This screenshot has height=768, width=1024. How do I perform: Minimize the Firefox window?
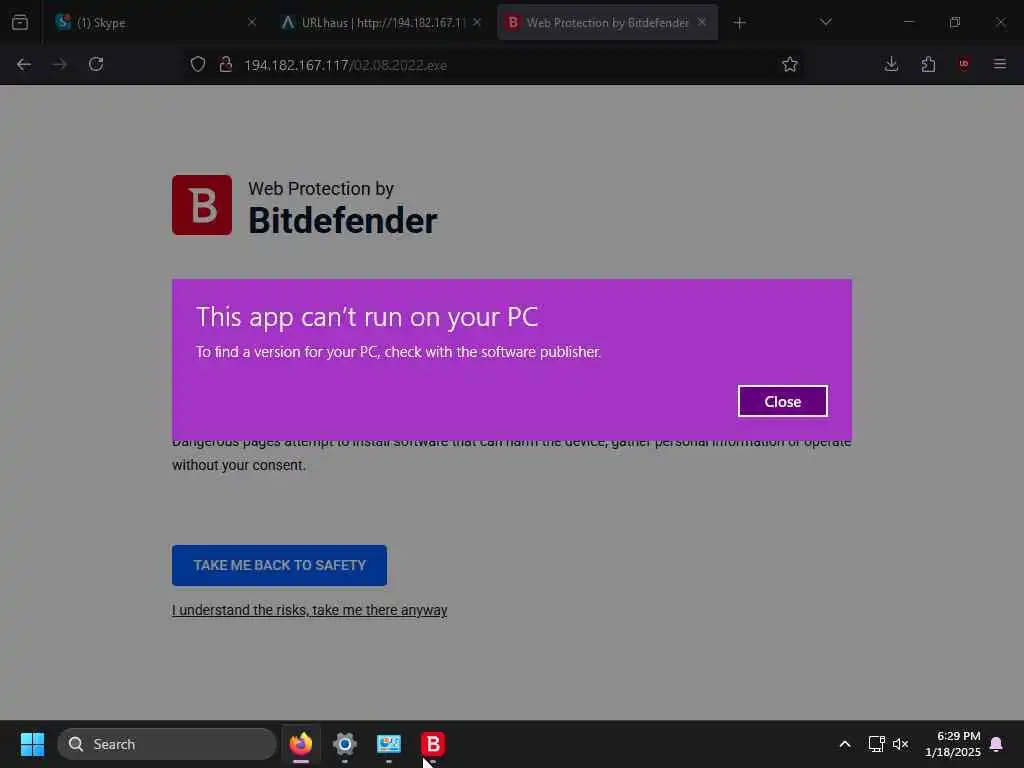[x=909, y=22]
